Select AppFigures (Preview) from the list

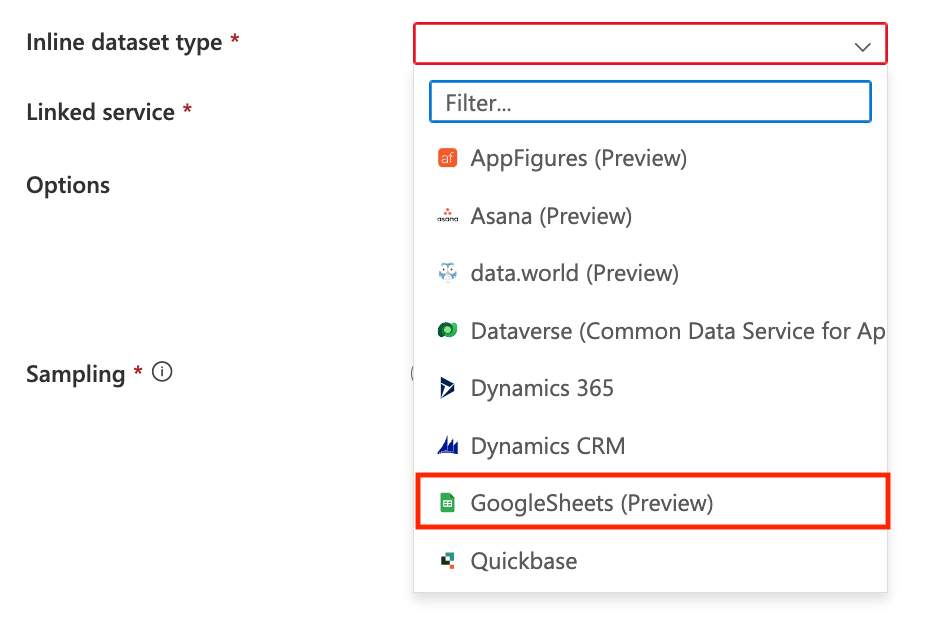point(650,158)
